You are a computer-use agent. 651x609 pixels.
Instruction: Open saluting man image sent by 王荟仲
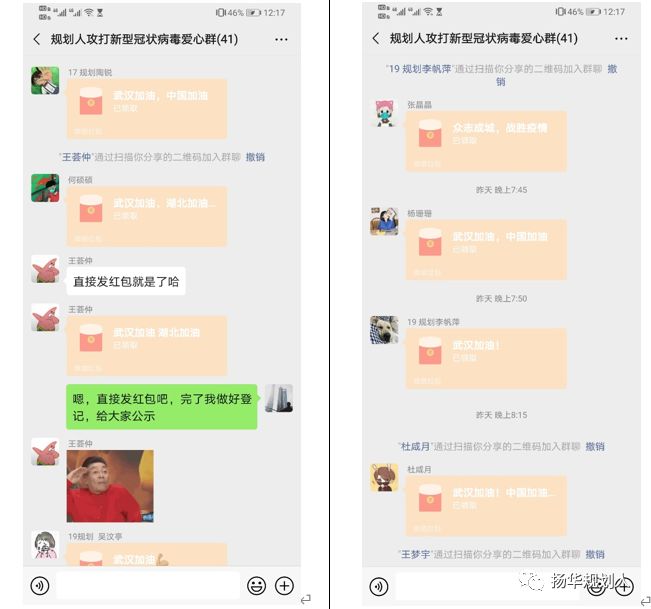coord(110,486)
